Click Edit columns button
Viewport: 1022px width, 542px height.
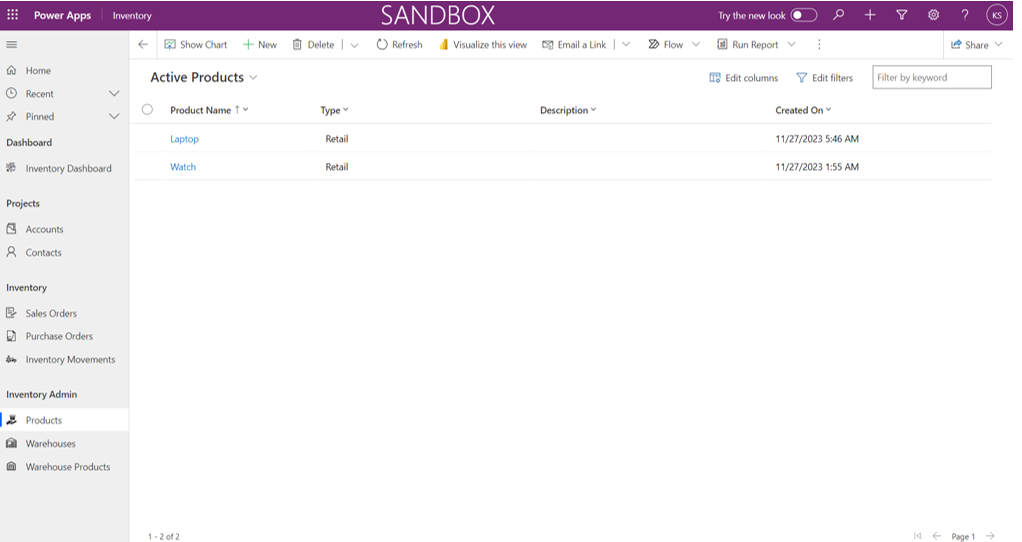(743, 78)
